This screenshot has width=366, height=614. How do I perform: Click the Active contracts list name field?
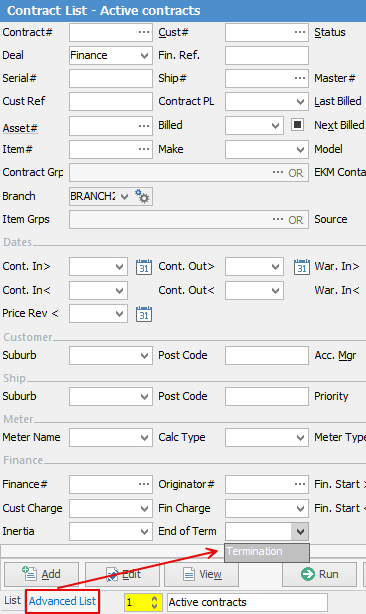247,602
